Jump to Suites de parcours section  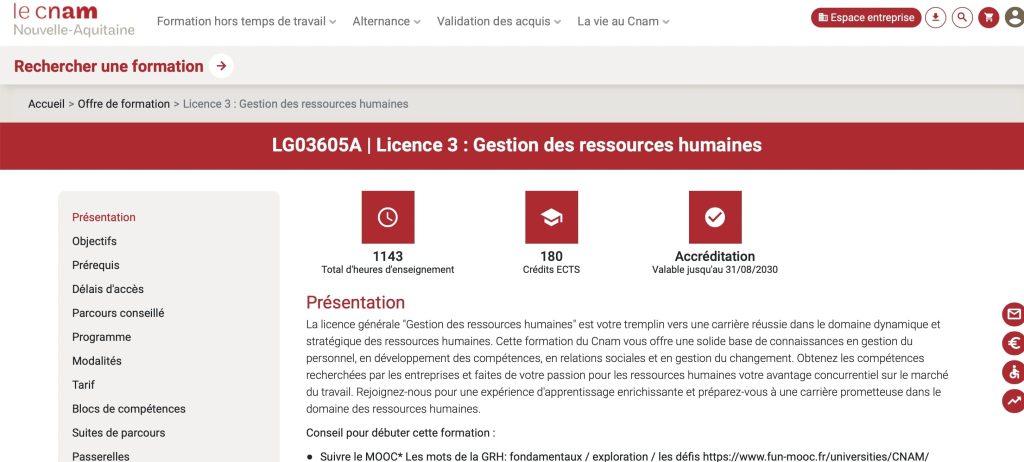118,433
